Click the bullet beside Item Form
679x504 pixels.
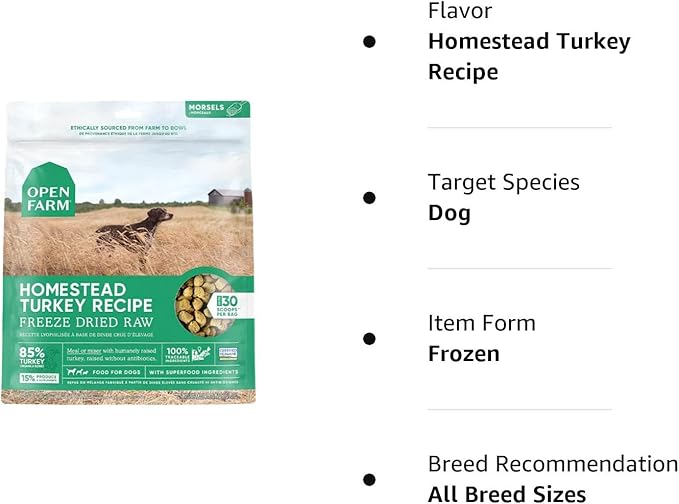pyautogui.click(x=369, y=338)
